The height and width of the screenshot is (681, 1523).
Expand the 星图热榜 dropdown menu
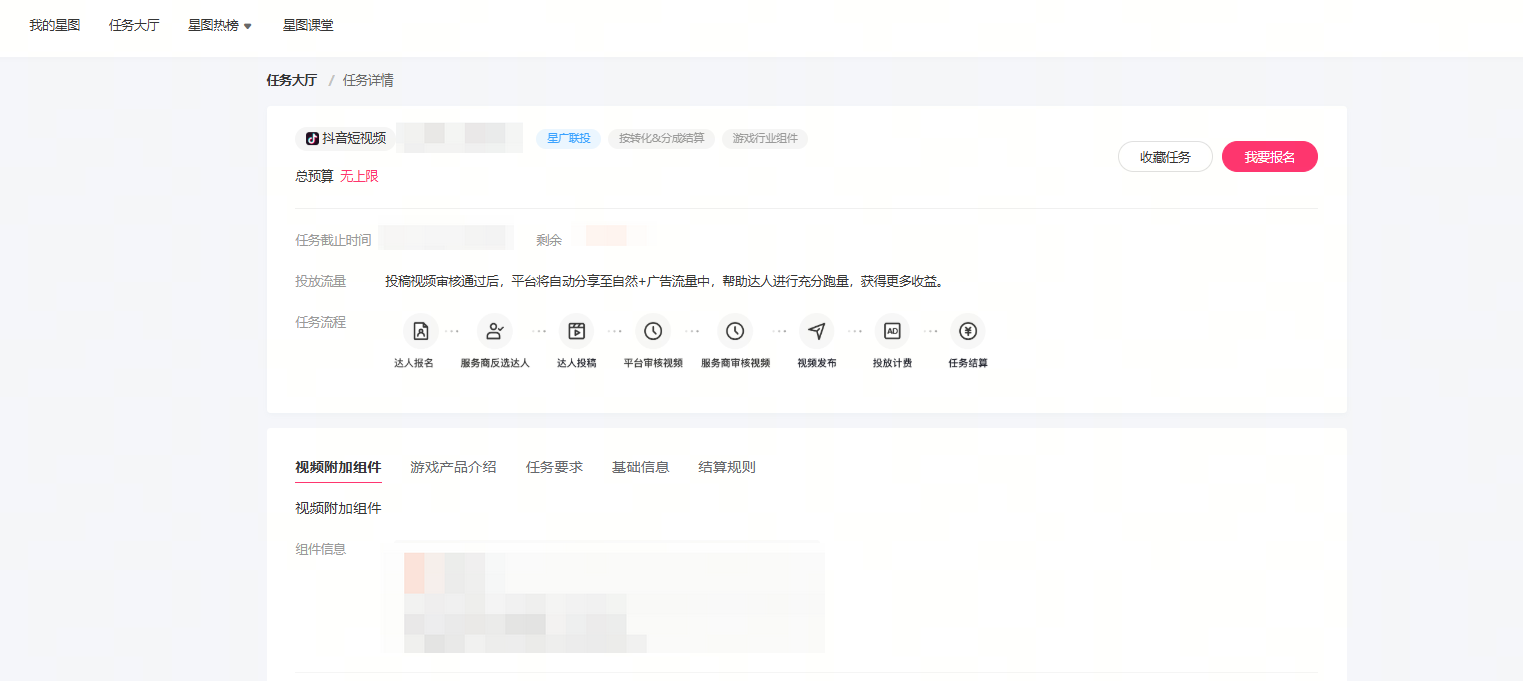[x=220, y=26]
